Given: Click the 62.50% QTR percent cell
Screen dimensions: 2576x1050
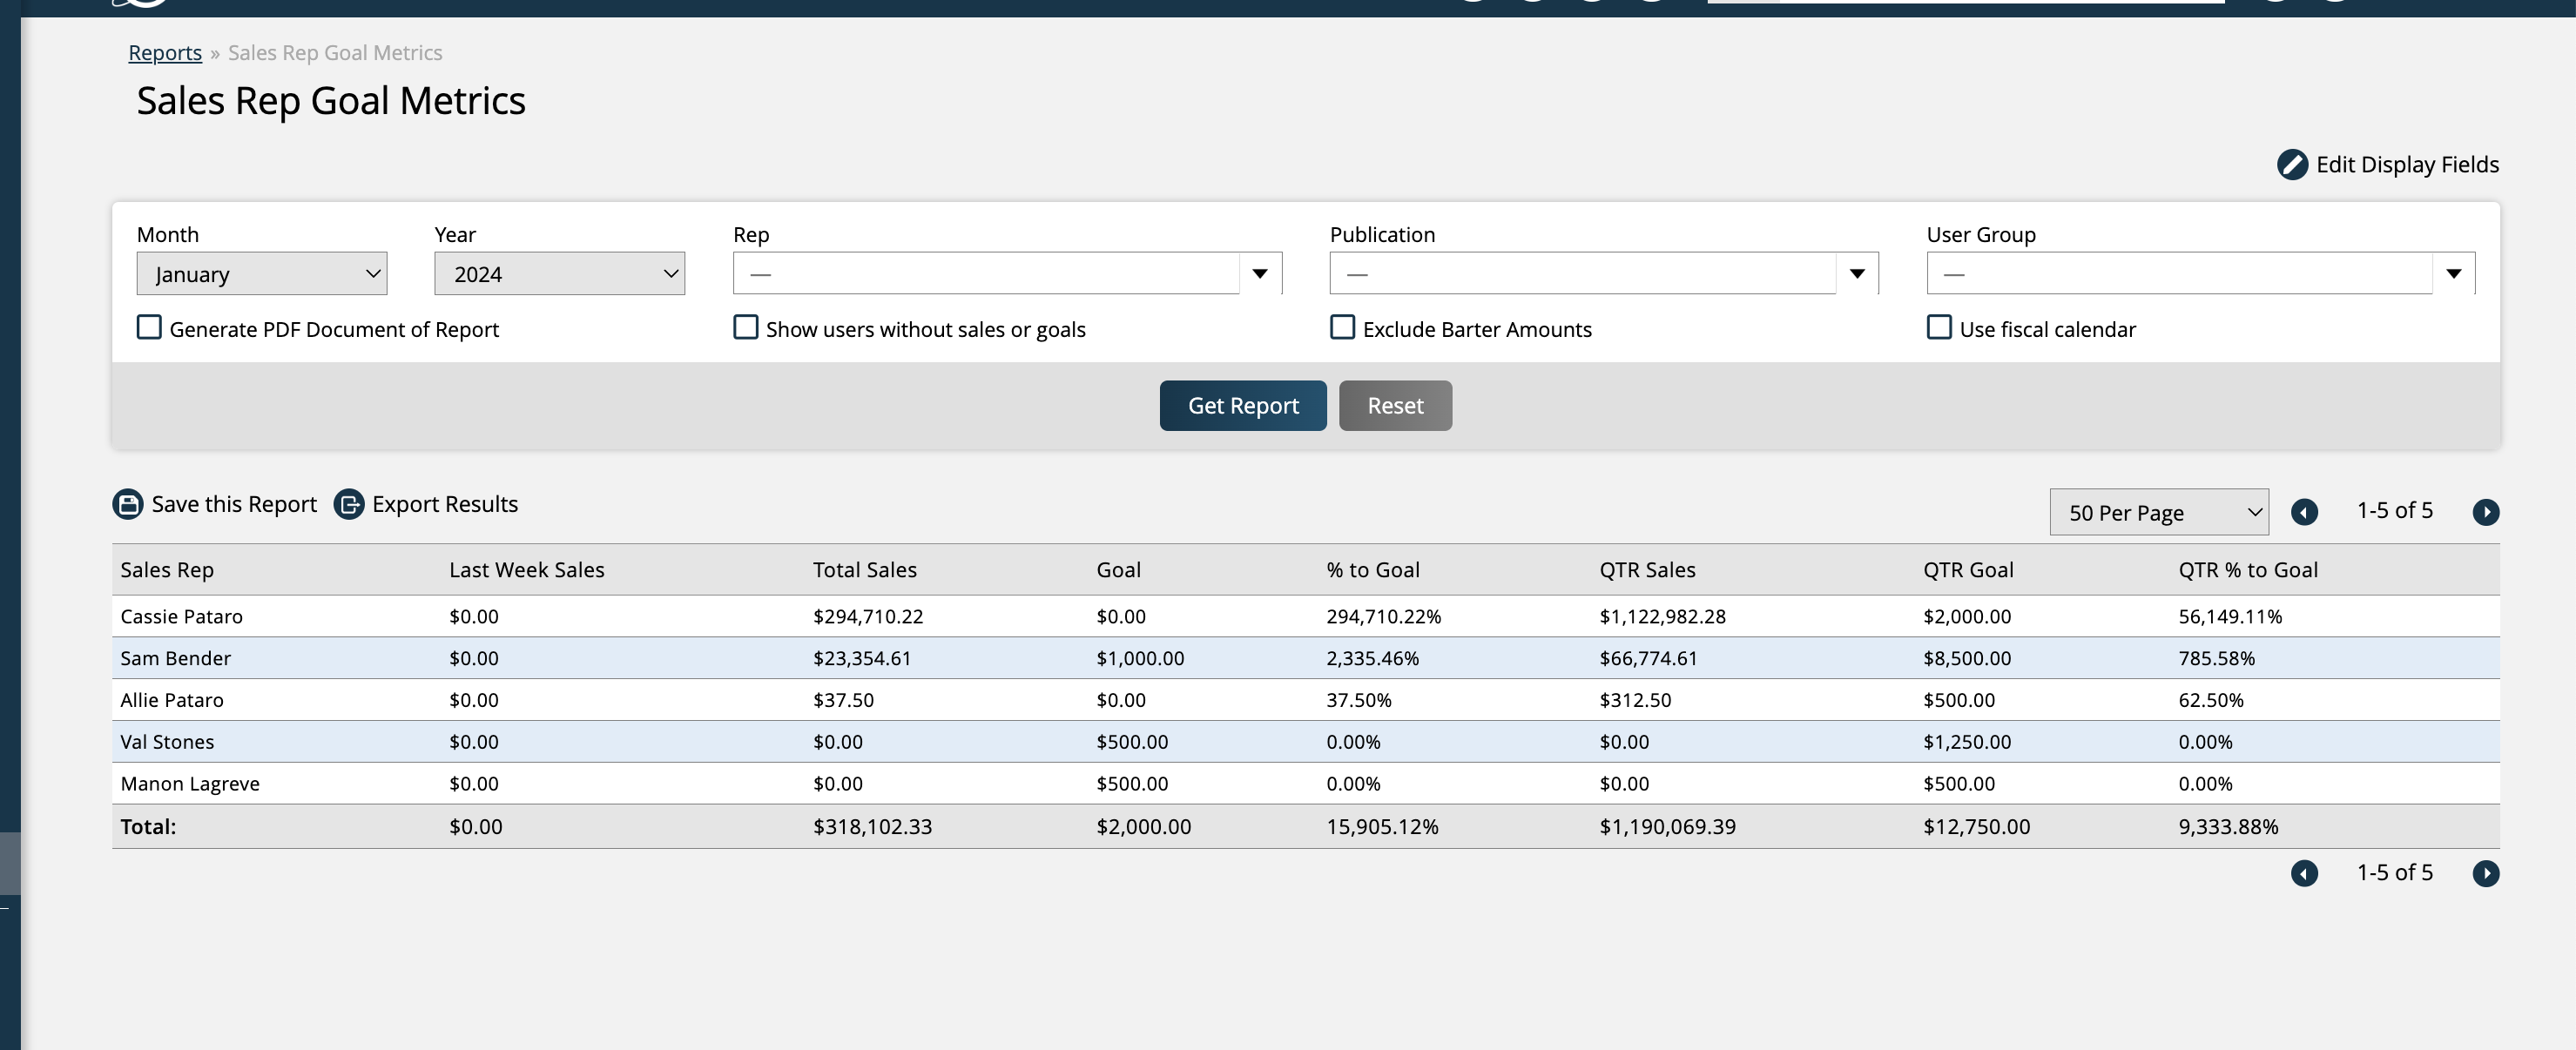Looking at the screenshot, I should (x=2210, y=701).
